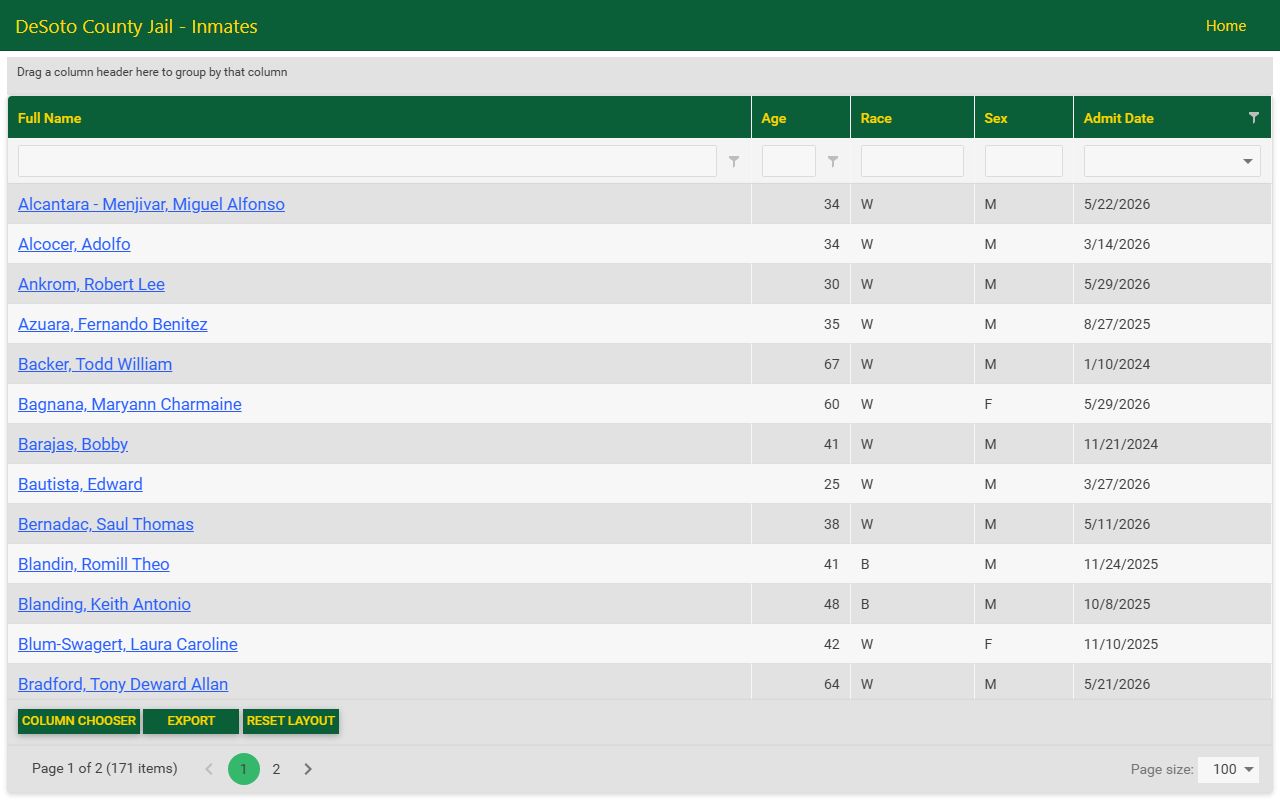Click the group-by-column drag panel text
1280x800 pixels.
pyautogui.click(x=152, y=72)
